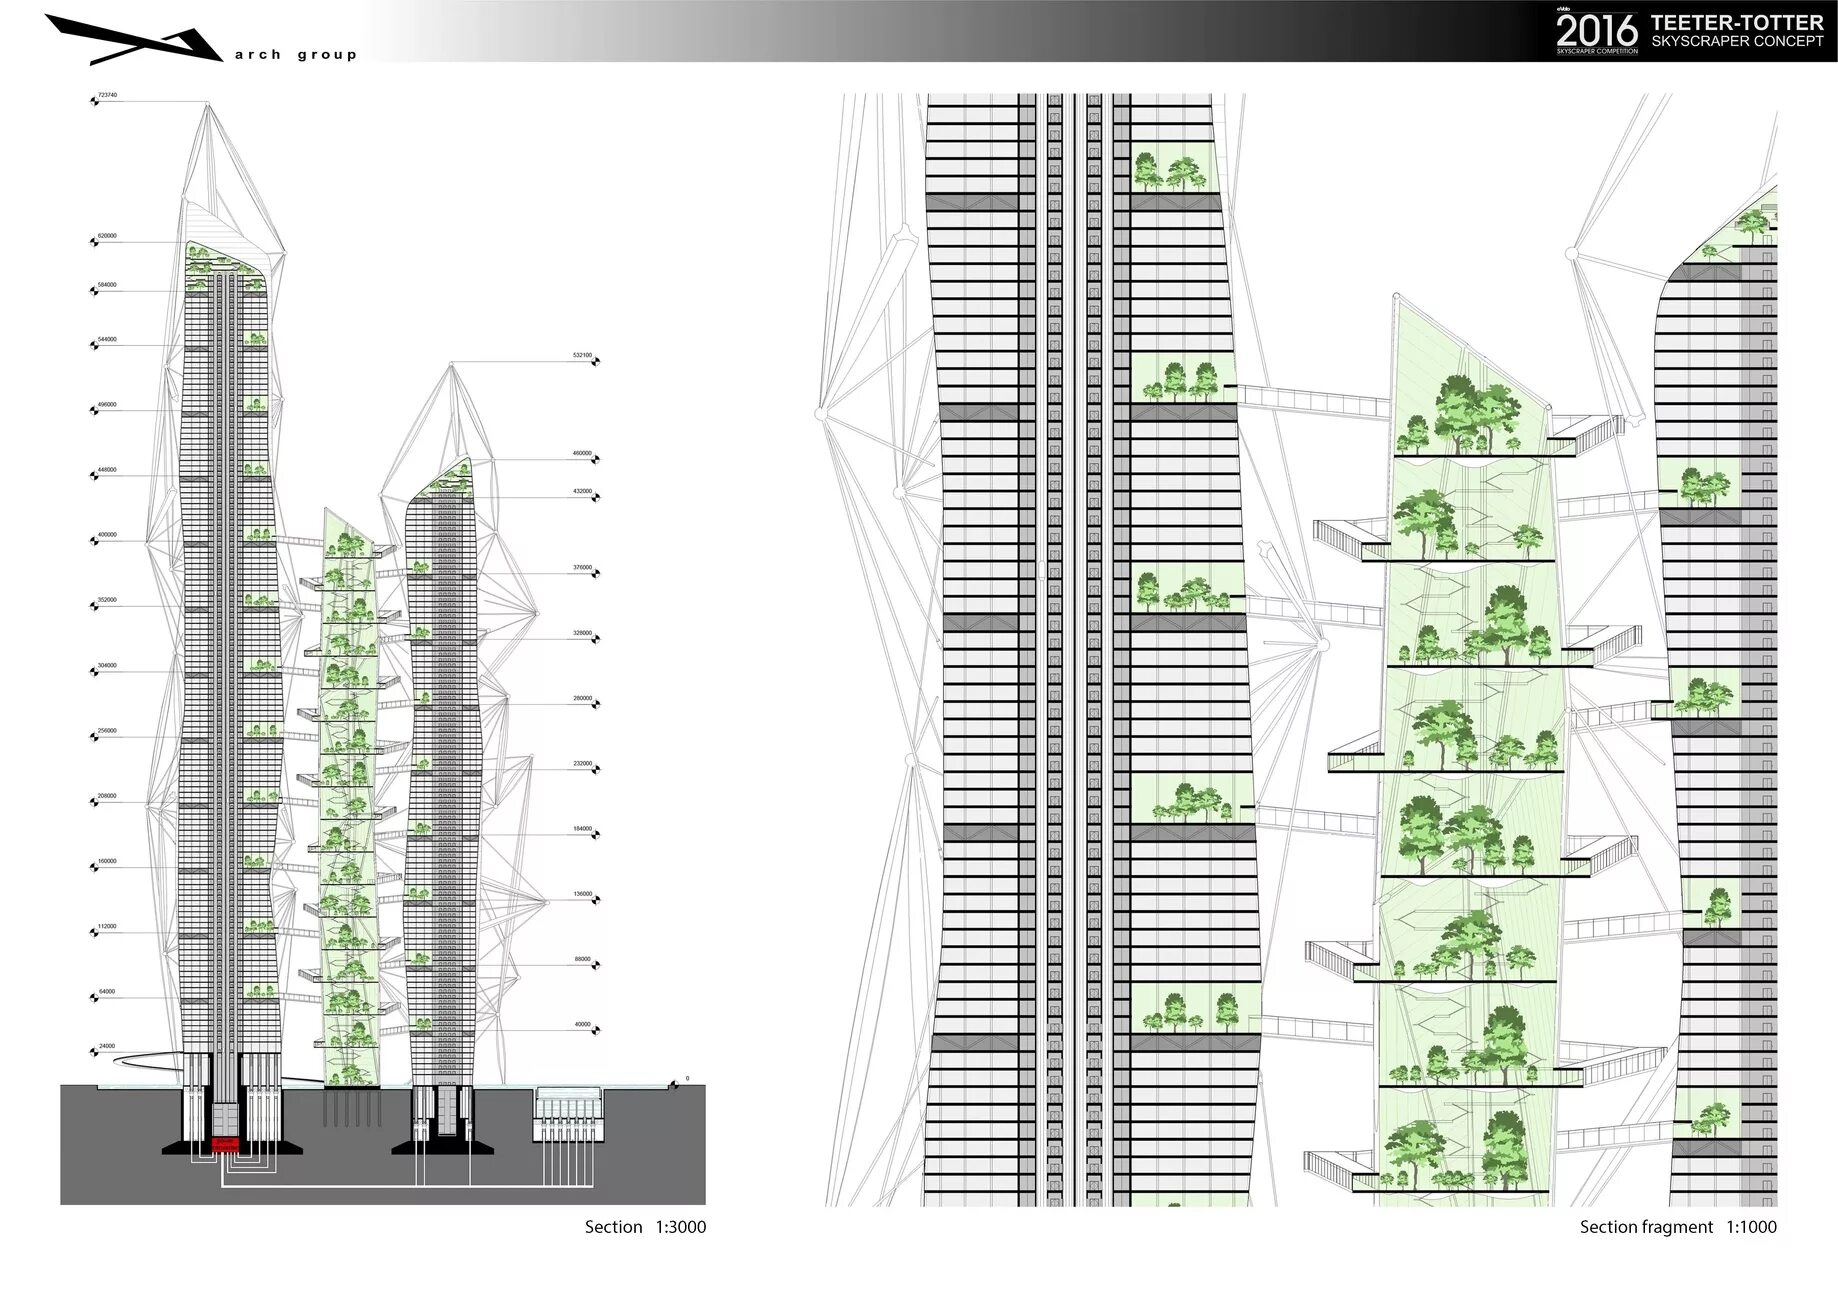The width and height of the screenshot is (1838, 1300).
Task: Click the '88000' elevation label
Action: [583, 960]
